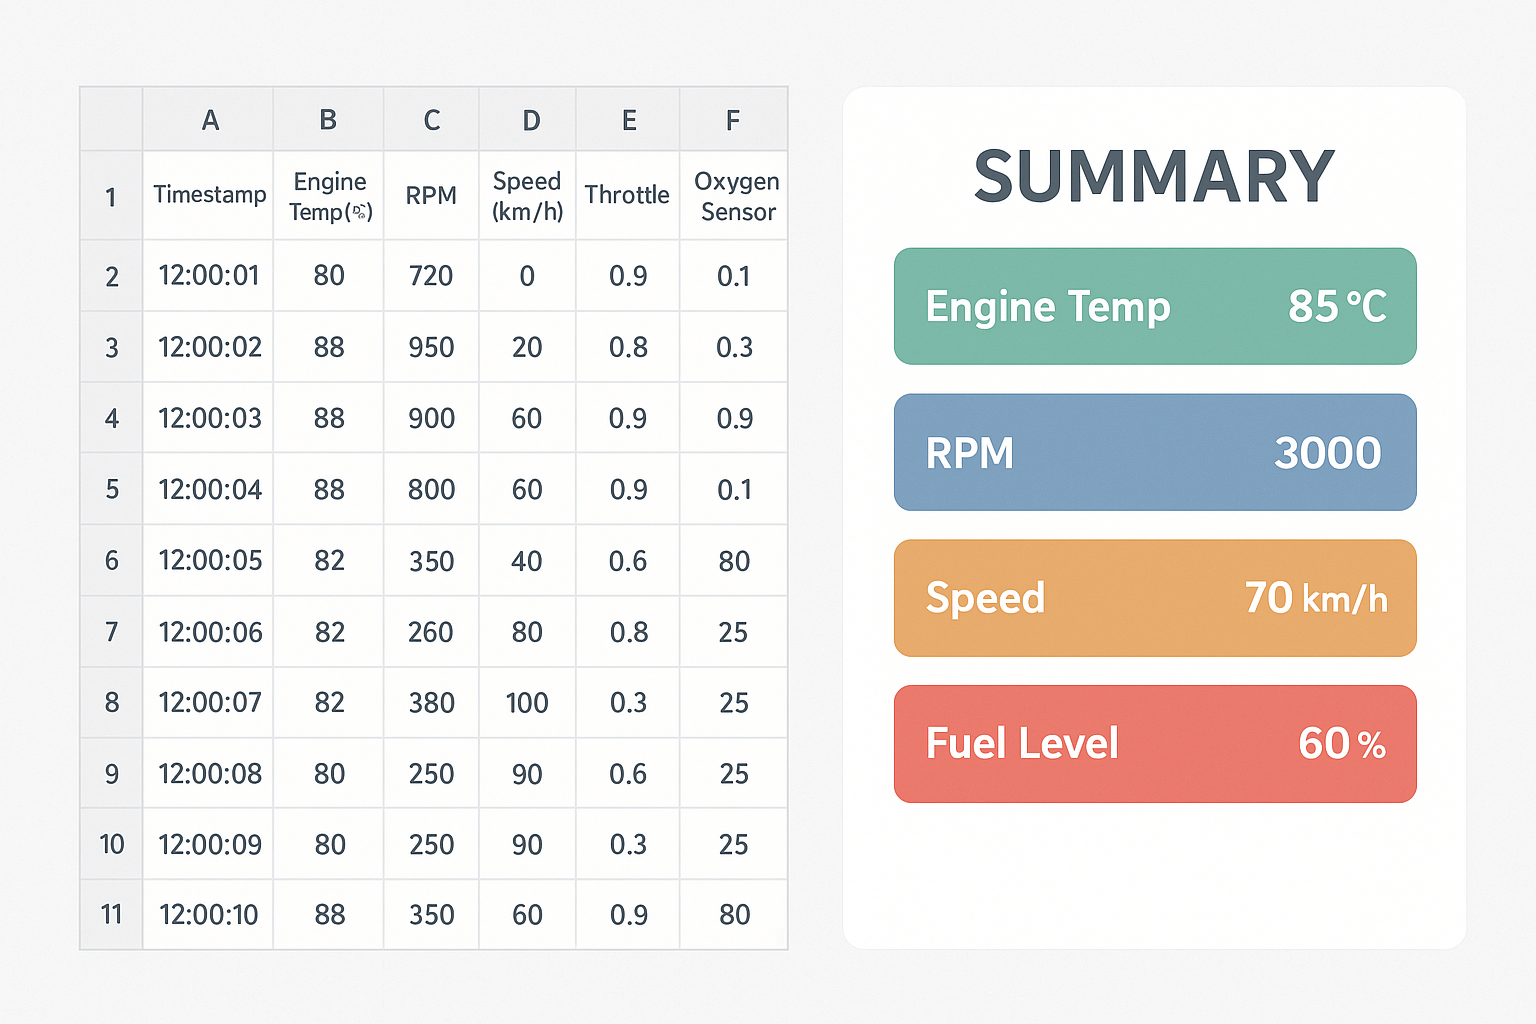Select column B header
1536x1024 pixels.
tap(328, 120)
